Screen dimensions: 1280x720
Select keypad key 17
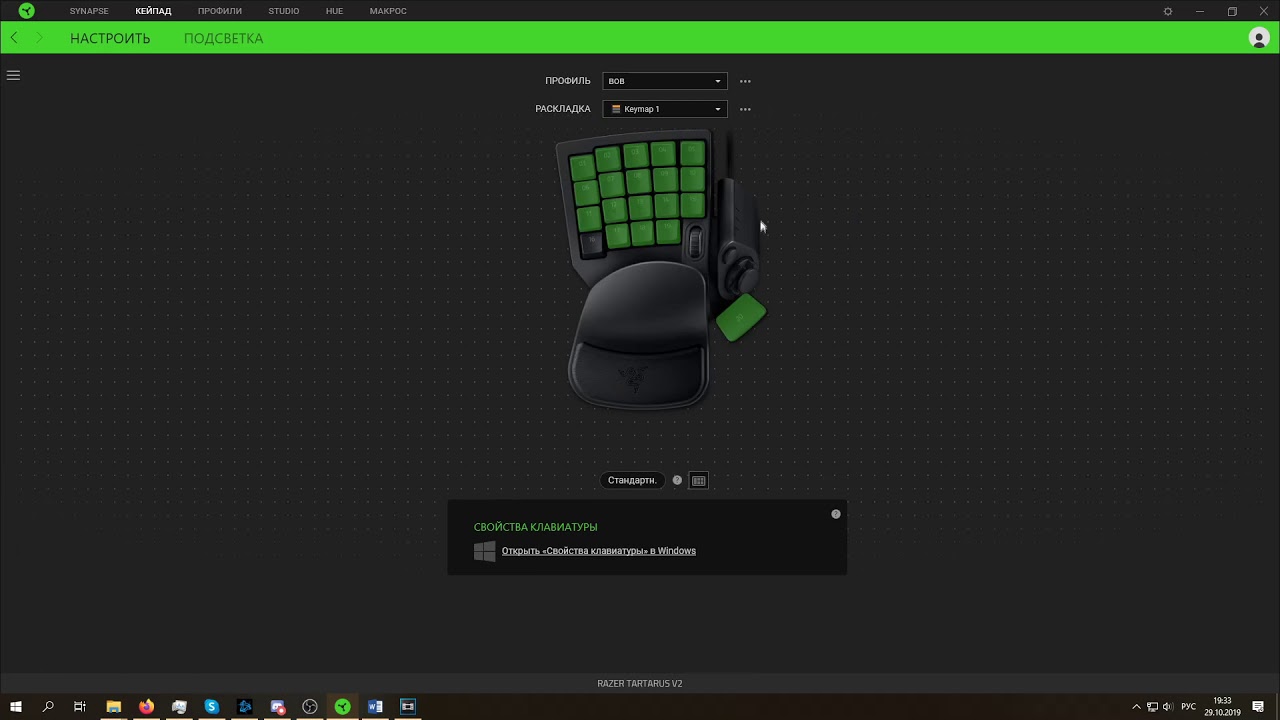618,235
